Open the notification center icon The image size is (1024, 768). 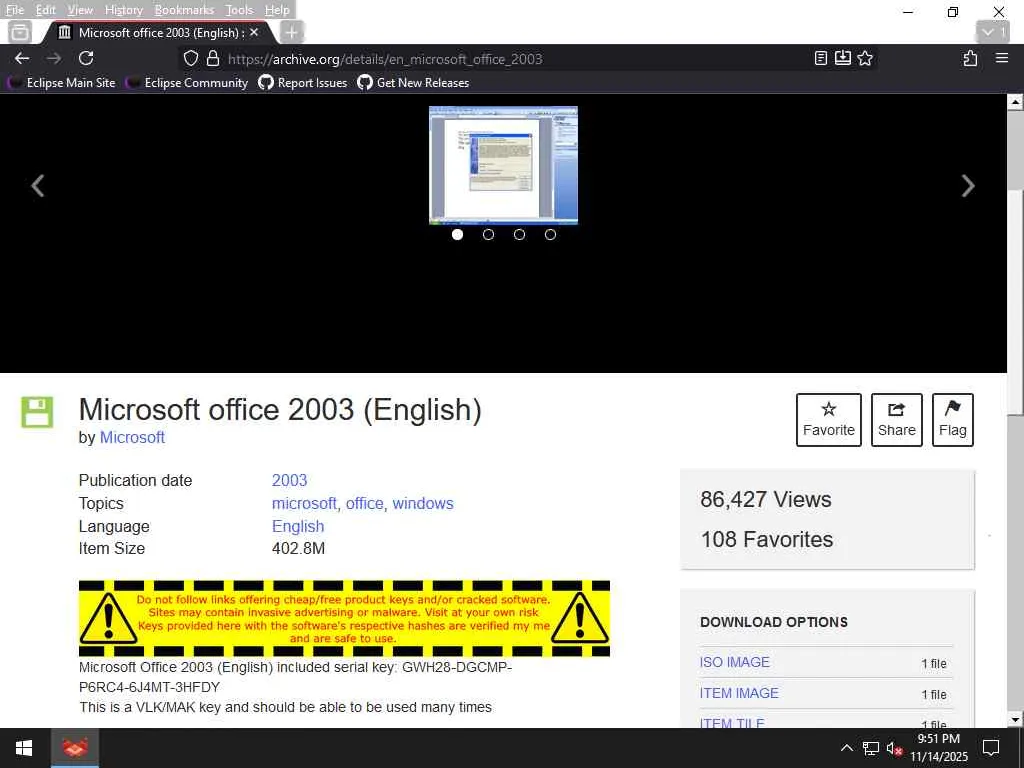[x=991, y=748]
